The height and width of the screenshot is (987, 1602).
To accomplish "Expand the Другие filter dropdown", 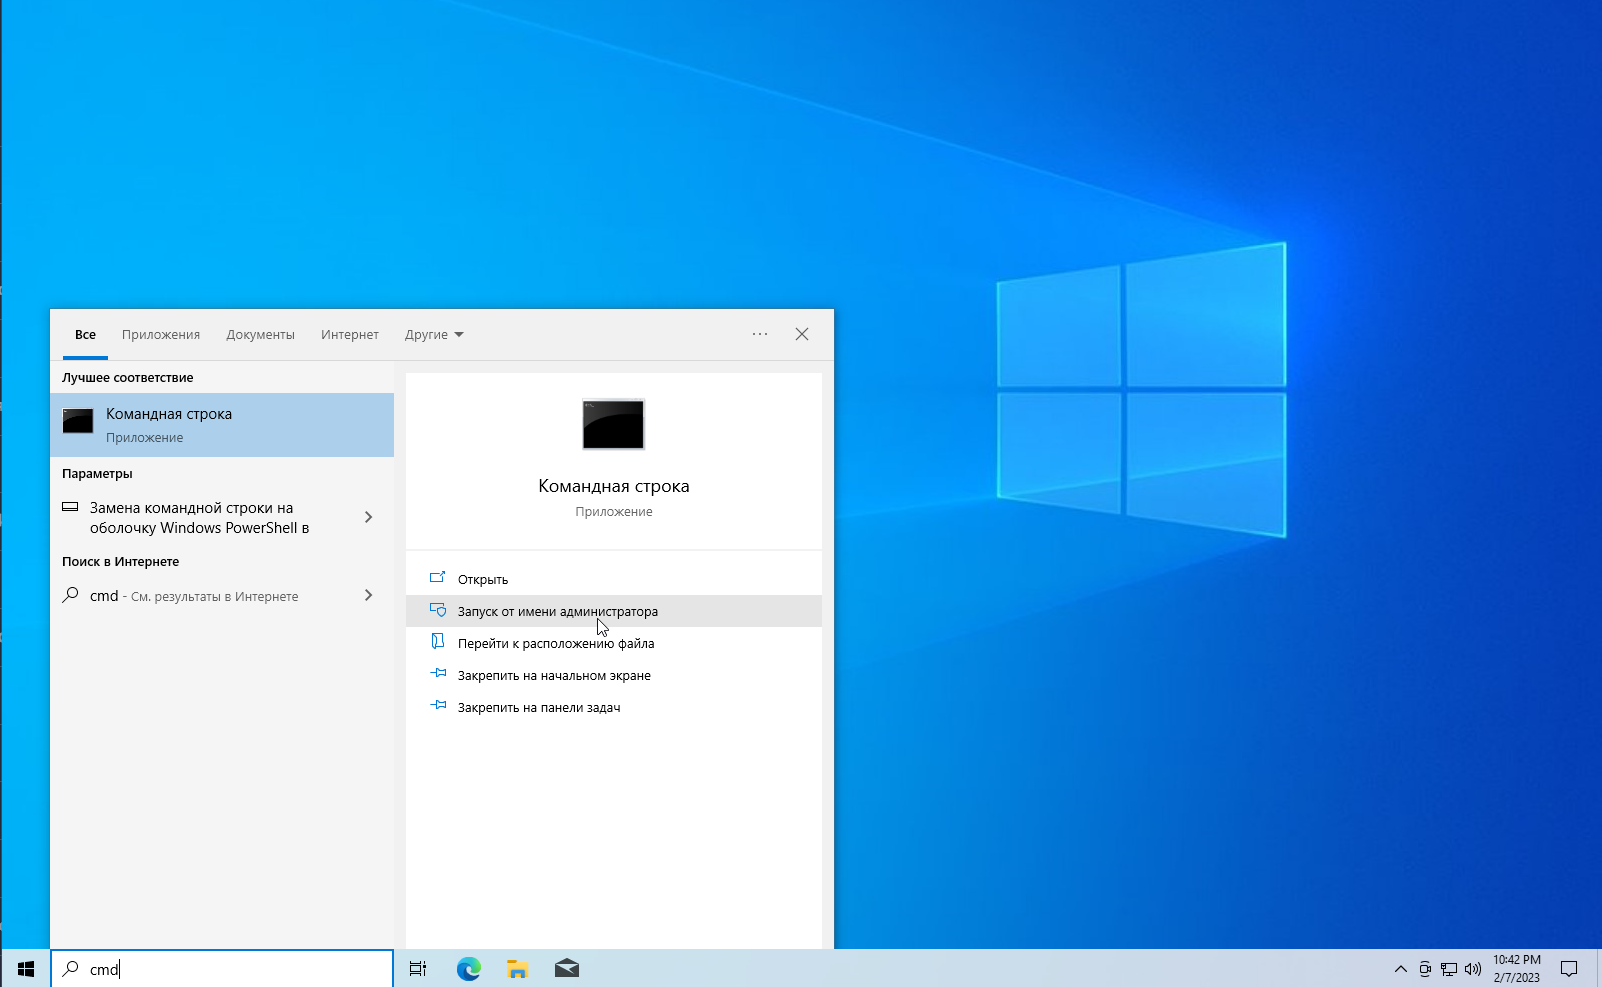I will coord(434,335).
